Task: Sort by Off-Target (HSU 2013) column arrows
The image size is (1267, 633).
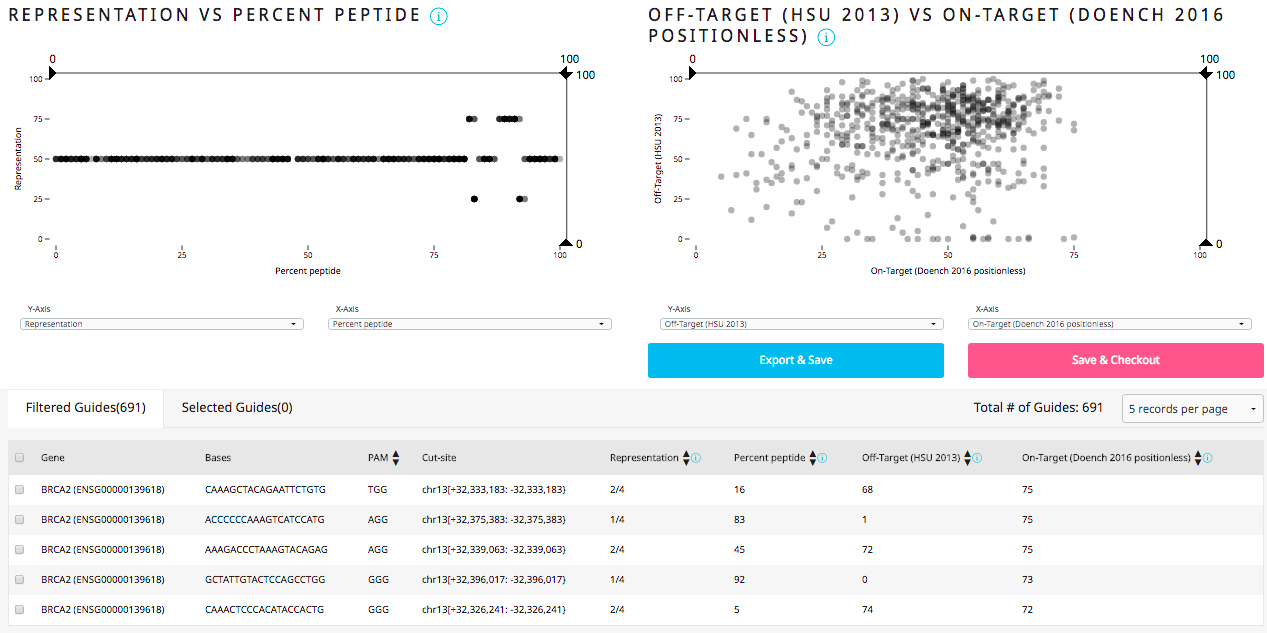Action: coord(966,458)
